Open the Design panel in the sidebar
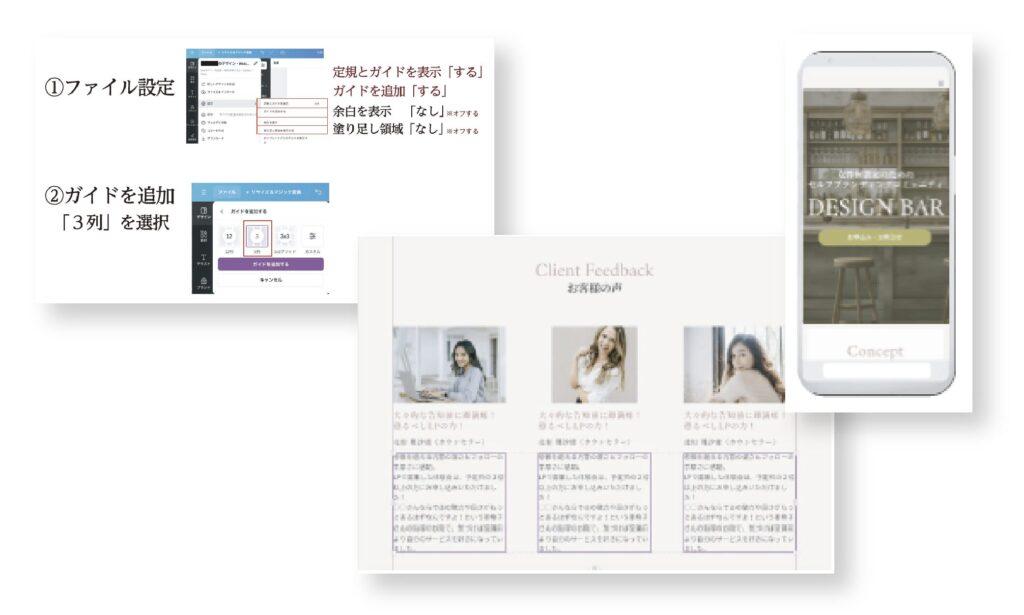 click(203, 214)
